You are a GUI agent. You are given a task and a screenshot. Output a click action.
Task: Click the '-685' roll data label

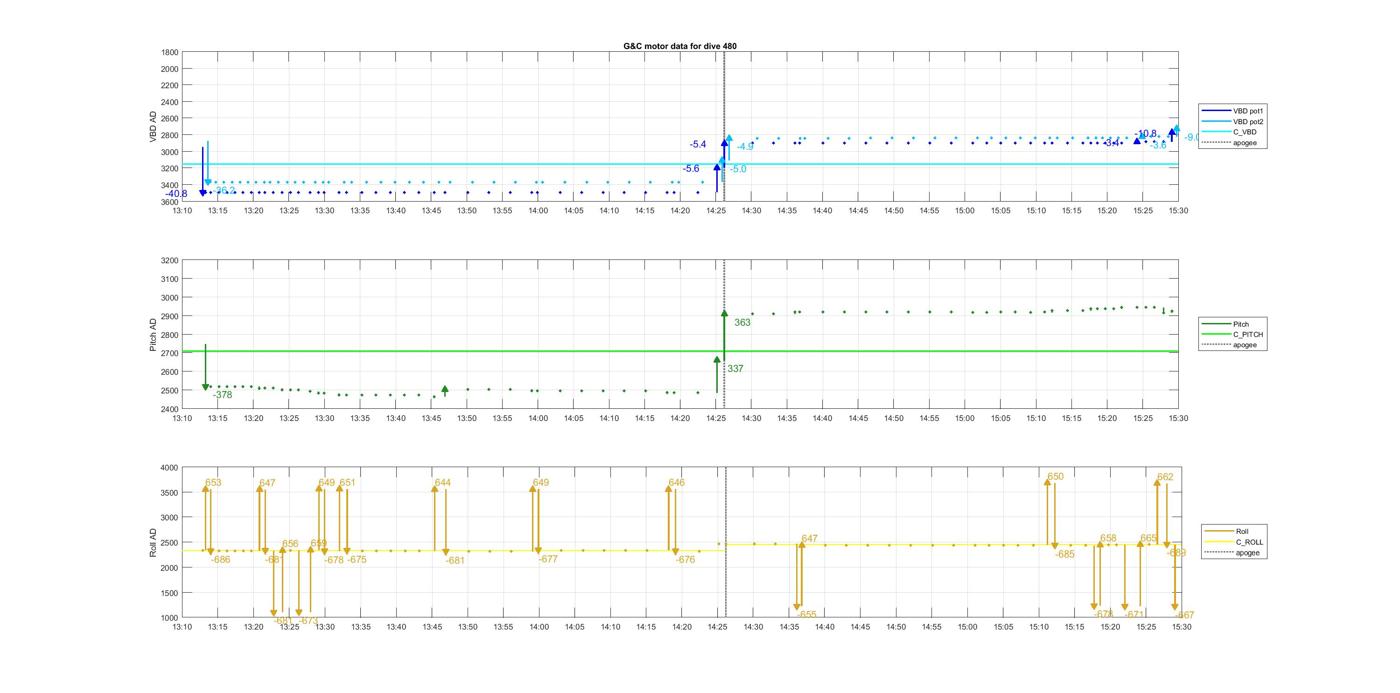coord(1065,555)
